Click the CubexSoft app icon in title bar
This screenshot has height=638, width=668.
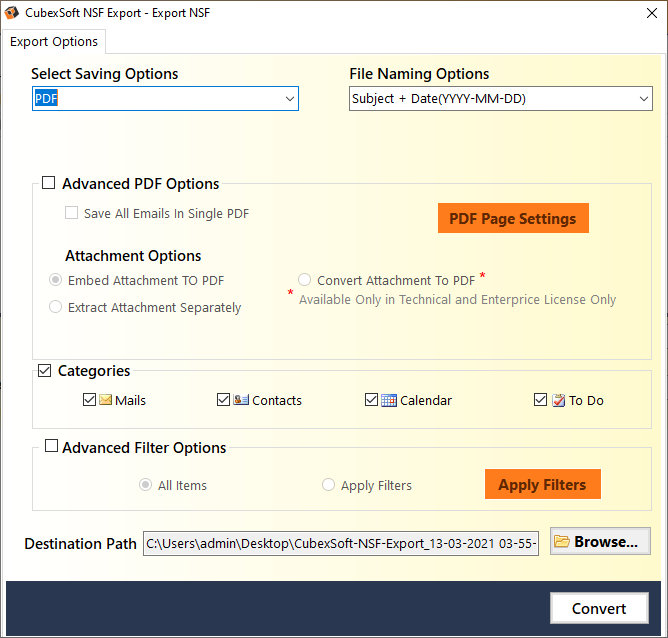12,14
